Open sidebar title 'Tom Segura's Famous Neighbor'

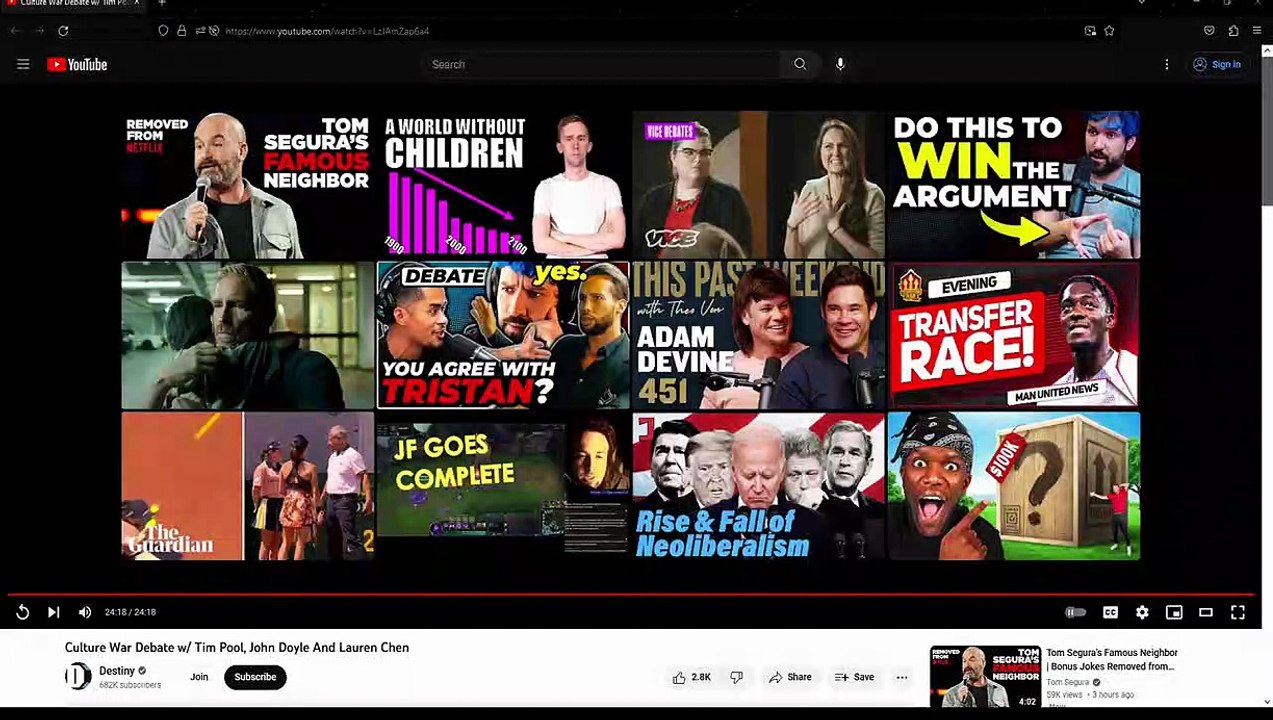1111,659
